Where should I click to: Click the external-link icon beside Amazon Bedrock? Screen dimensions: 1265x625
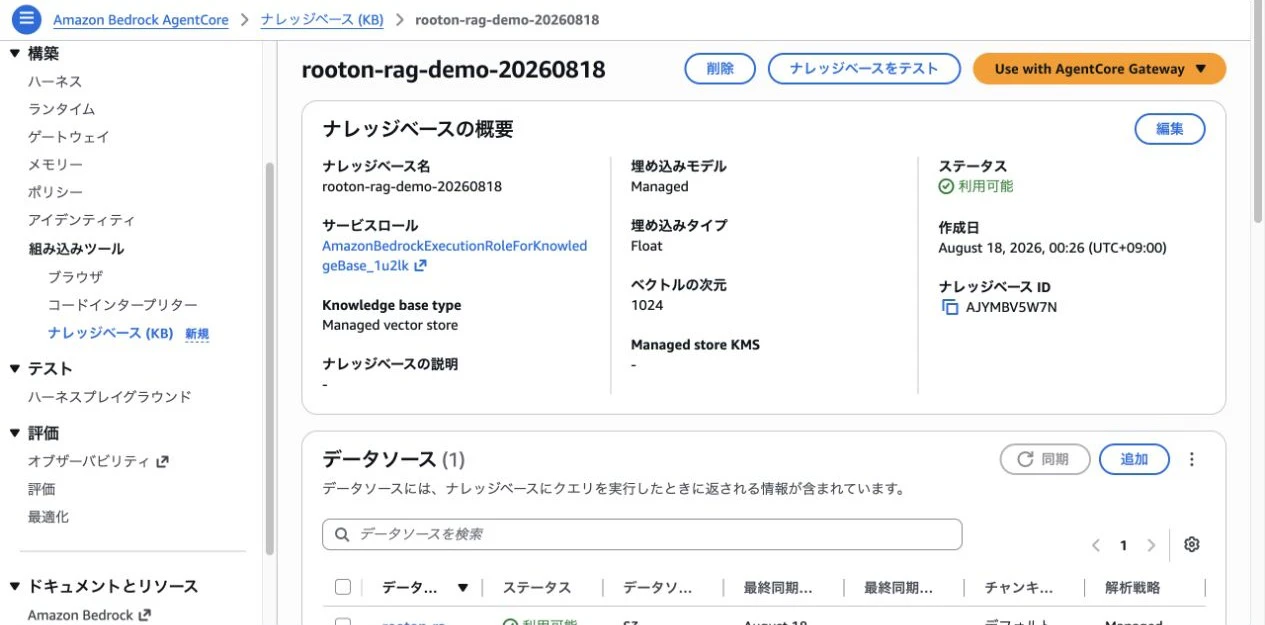coord(144,615)
